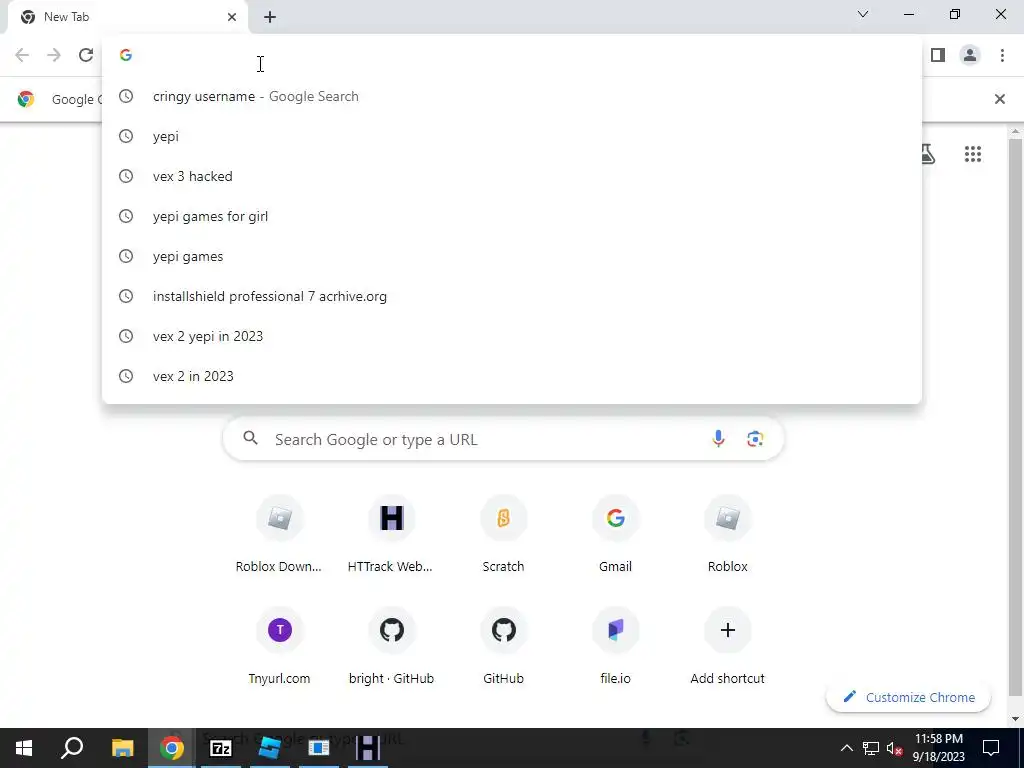This screenshot has height=768, width=1024.
Task: Choose 'vex 2 yepi in 2023' suggestion
Action: pos(511,336)
